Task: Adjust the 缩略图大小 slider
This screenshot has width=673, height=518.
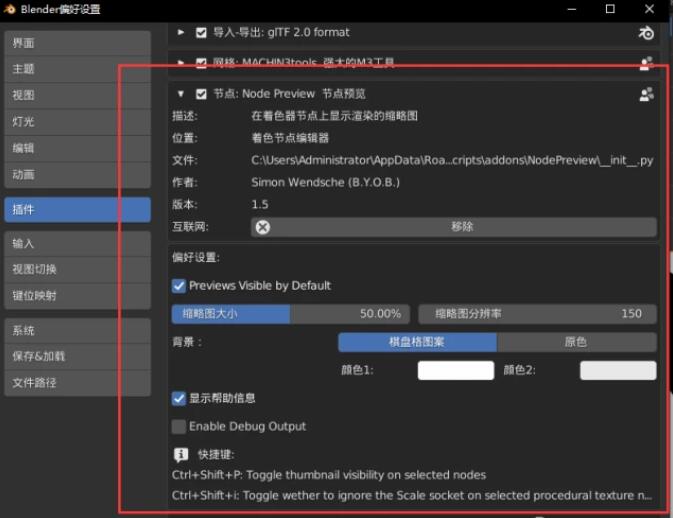Action: click(x=291, y=314)
